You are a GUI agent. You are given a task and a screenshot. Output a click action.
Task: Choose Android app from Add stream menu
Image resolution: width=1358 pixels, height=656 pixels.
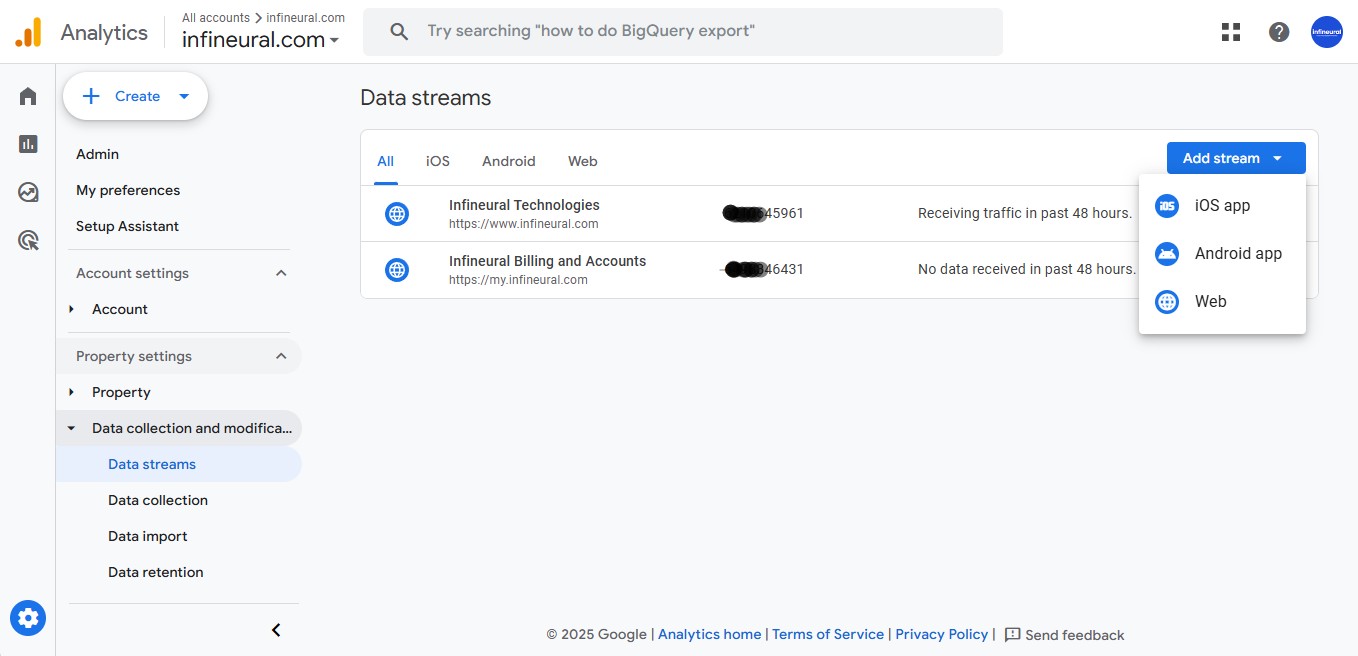(x=1222, y=254)
